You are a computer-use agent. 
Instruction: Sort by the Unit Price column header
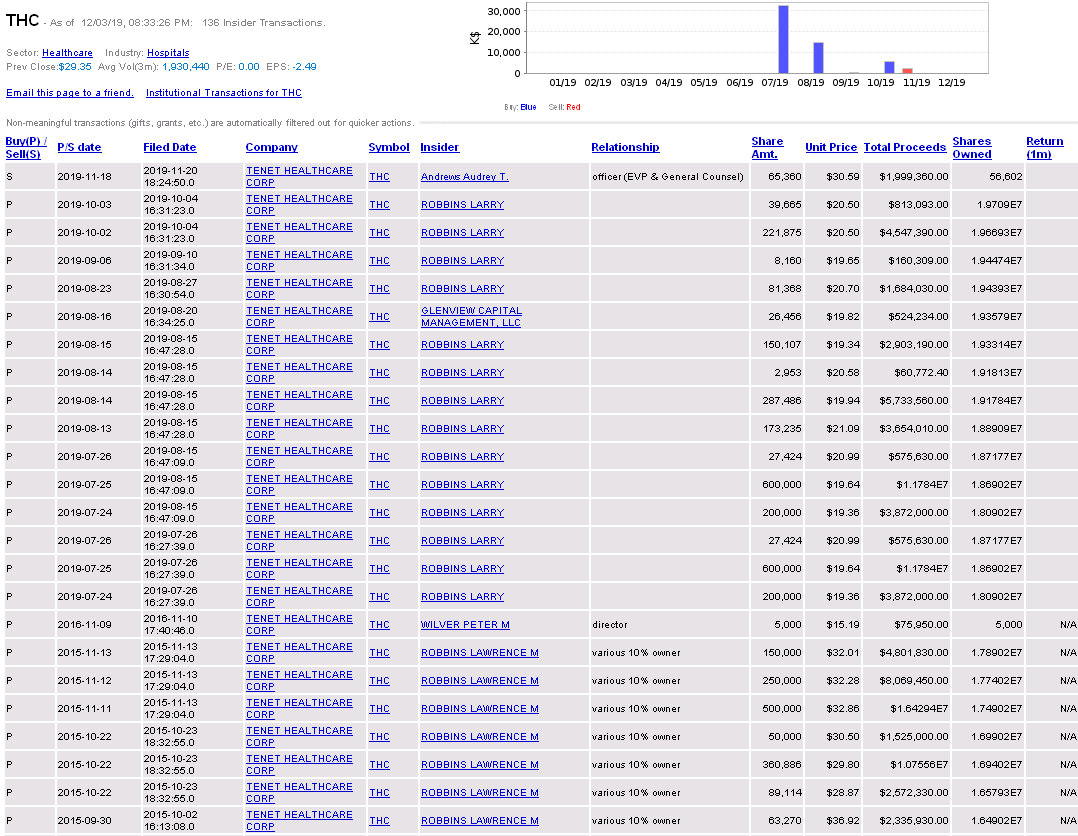[831, 147]
